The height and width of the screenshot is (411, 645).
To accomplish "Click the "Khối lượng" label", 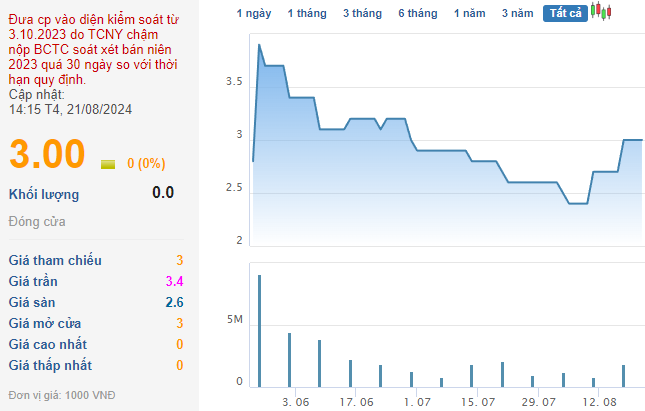I will coord(44,194).
